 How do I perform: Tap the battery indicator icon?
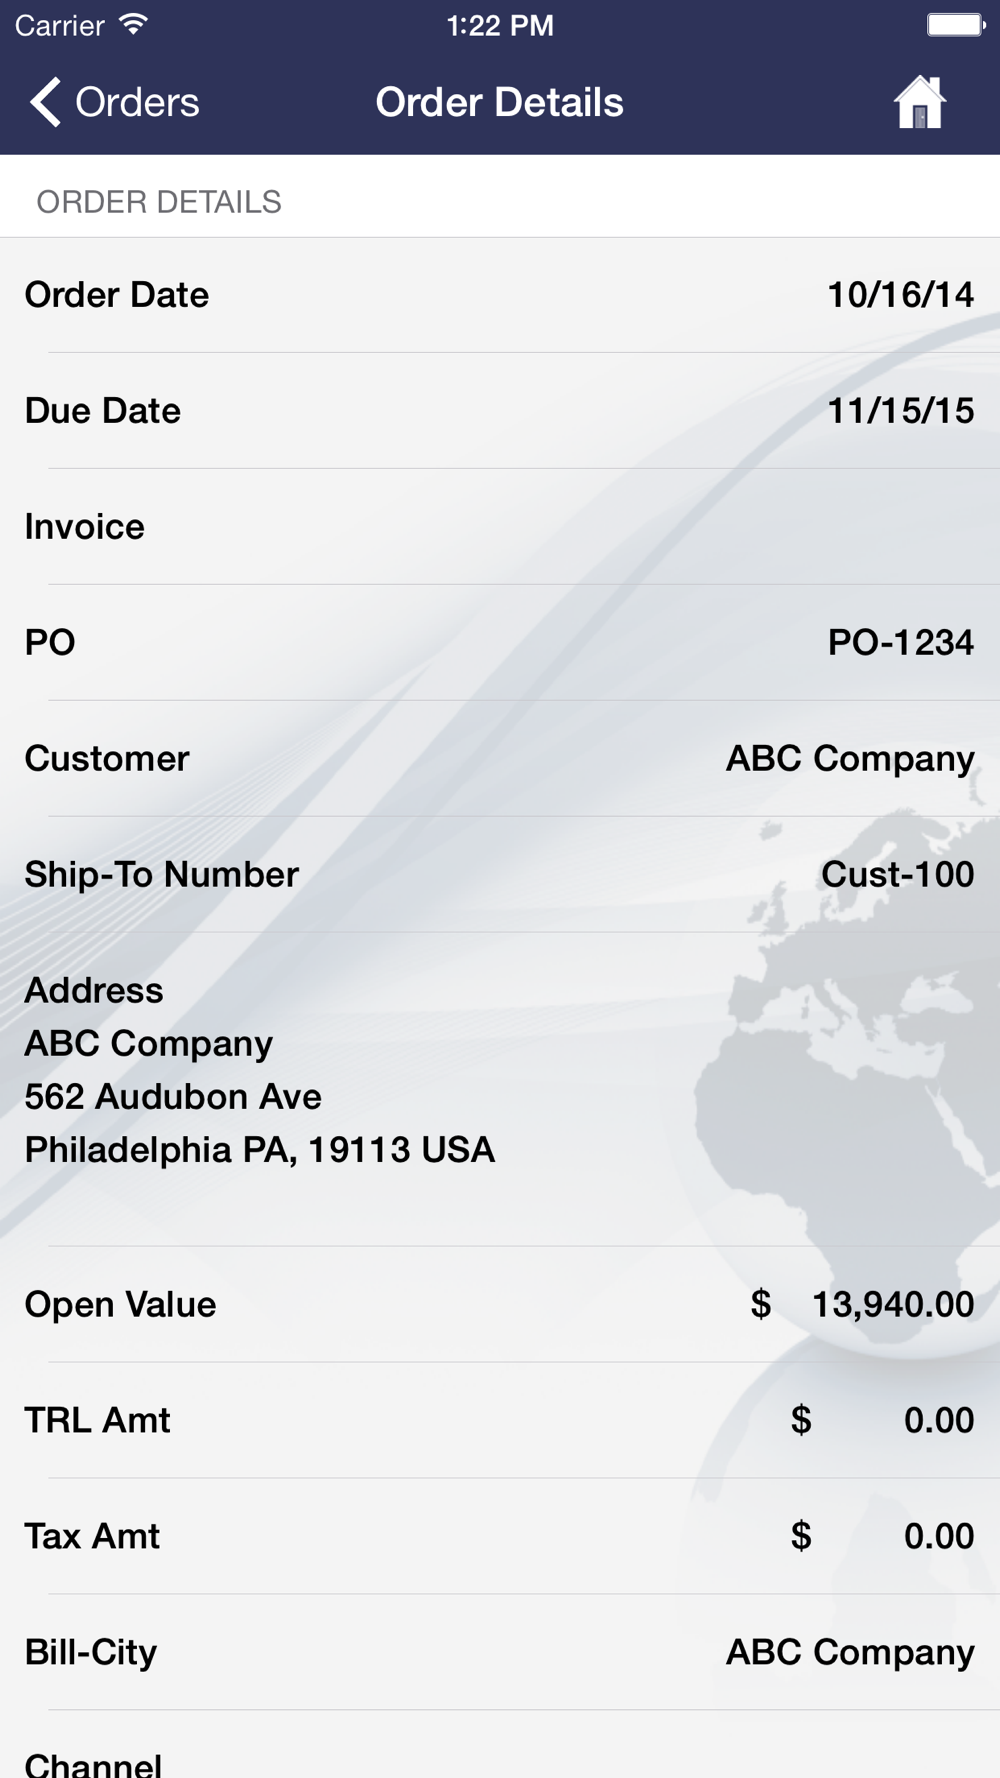click(955, 25)
